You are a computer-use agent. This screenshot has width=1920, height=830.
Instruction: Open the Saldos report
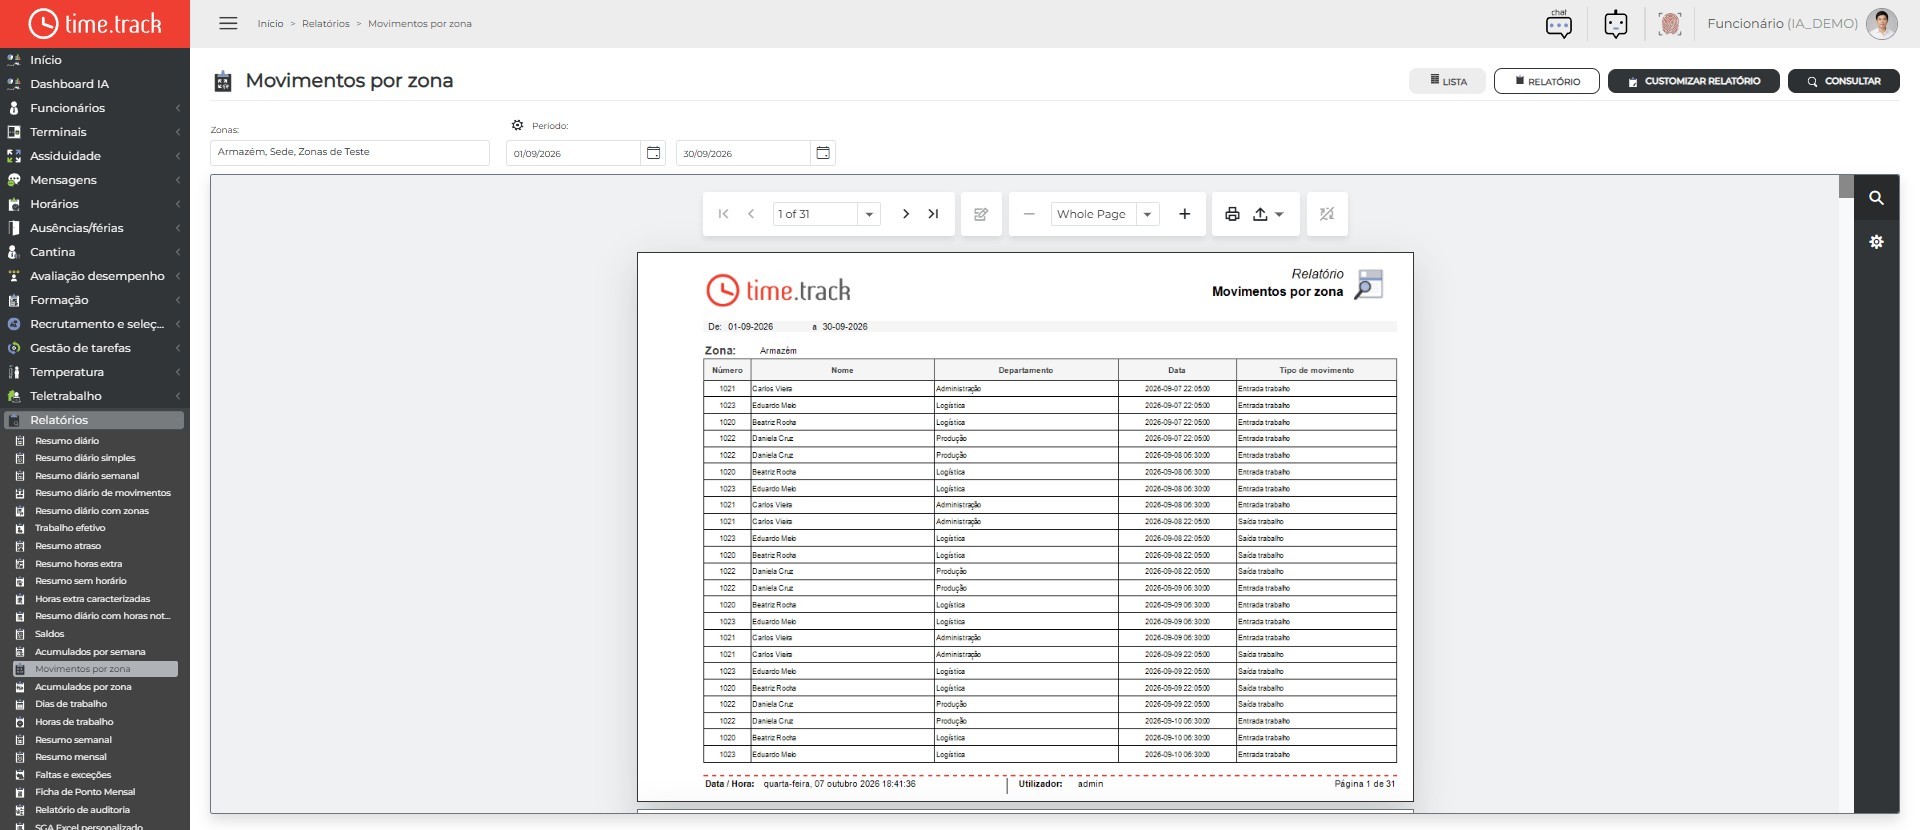[x=50, y=634]
